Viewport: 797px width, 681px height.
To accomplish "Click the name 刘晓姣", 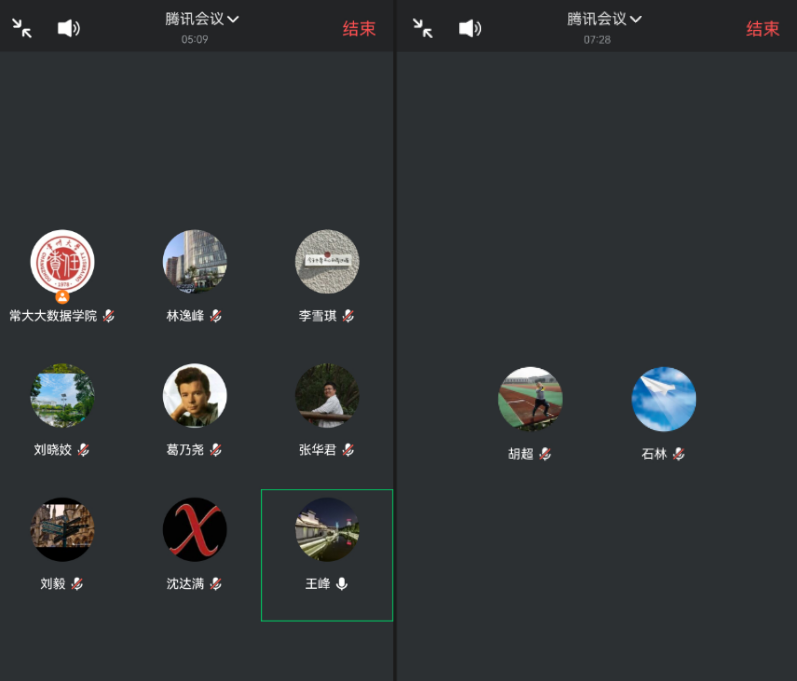I will tap(53, 450).
